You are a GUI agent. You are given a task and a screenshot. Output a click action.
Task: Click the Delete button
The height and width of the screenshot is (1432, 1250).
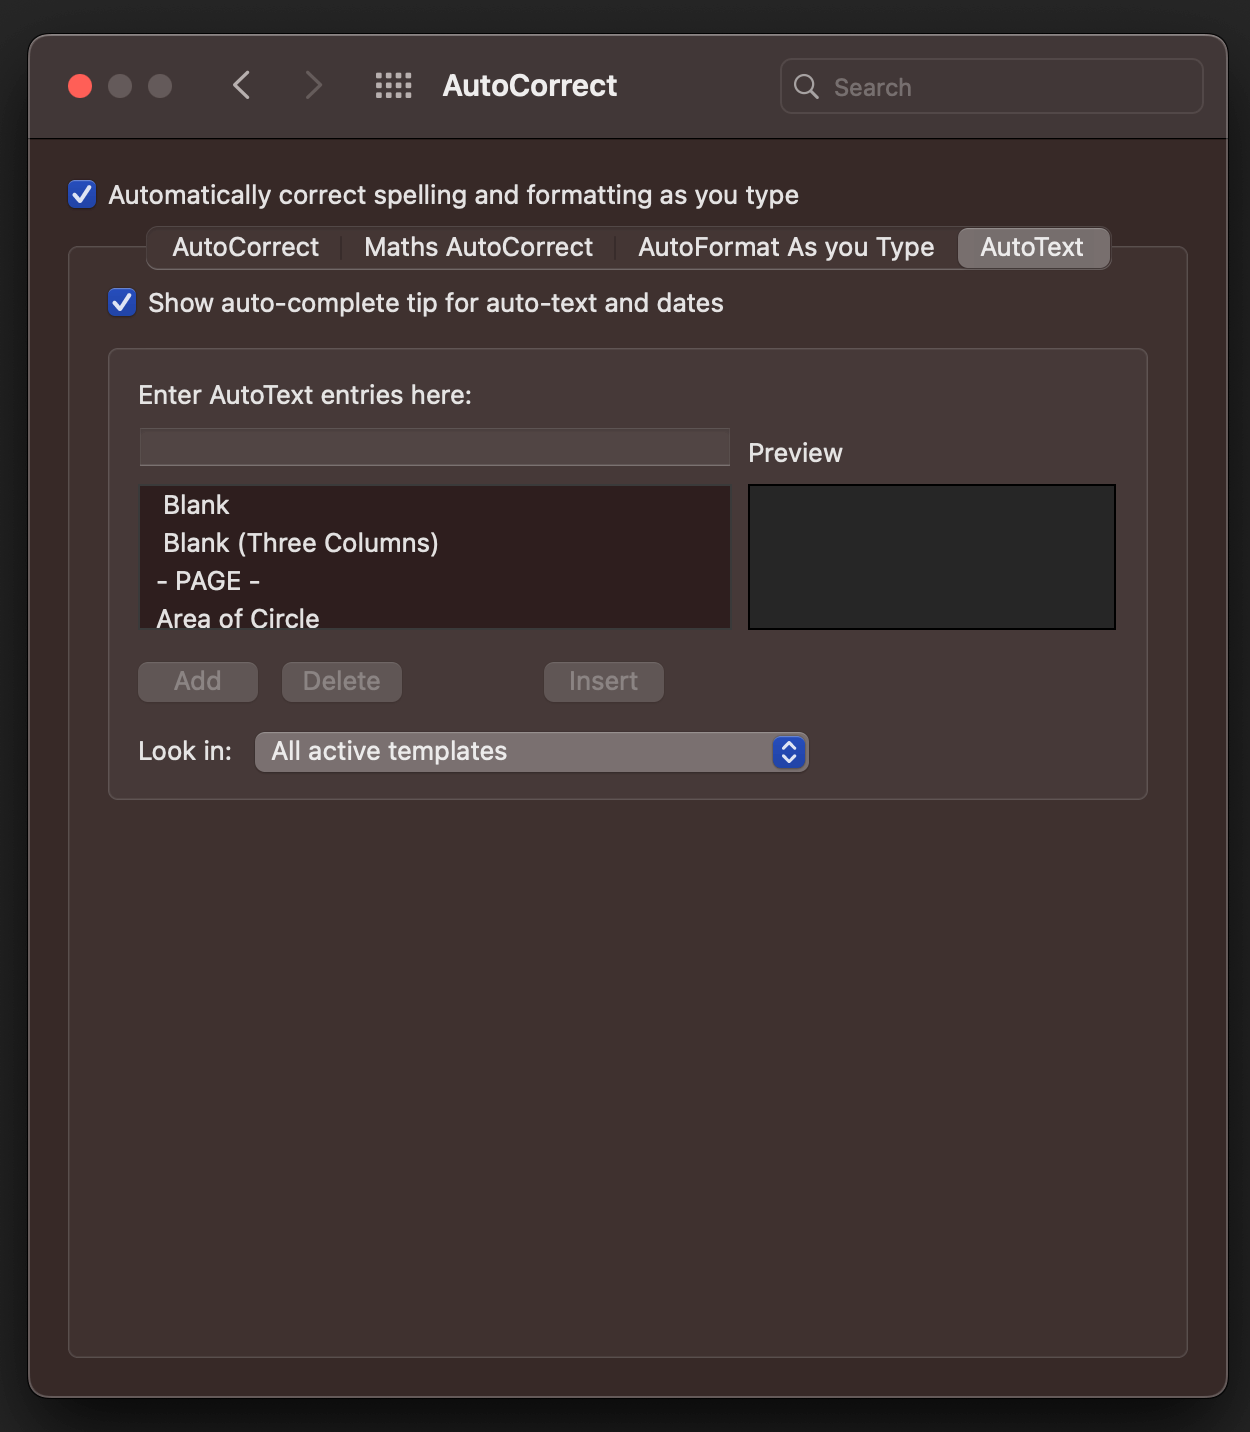[x=342, y=681]
